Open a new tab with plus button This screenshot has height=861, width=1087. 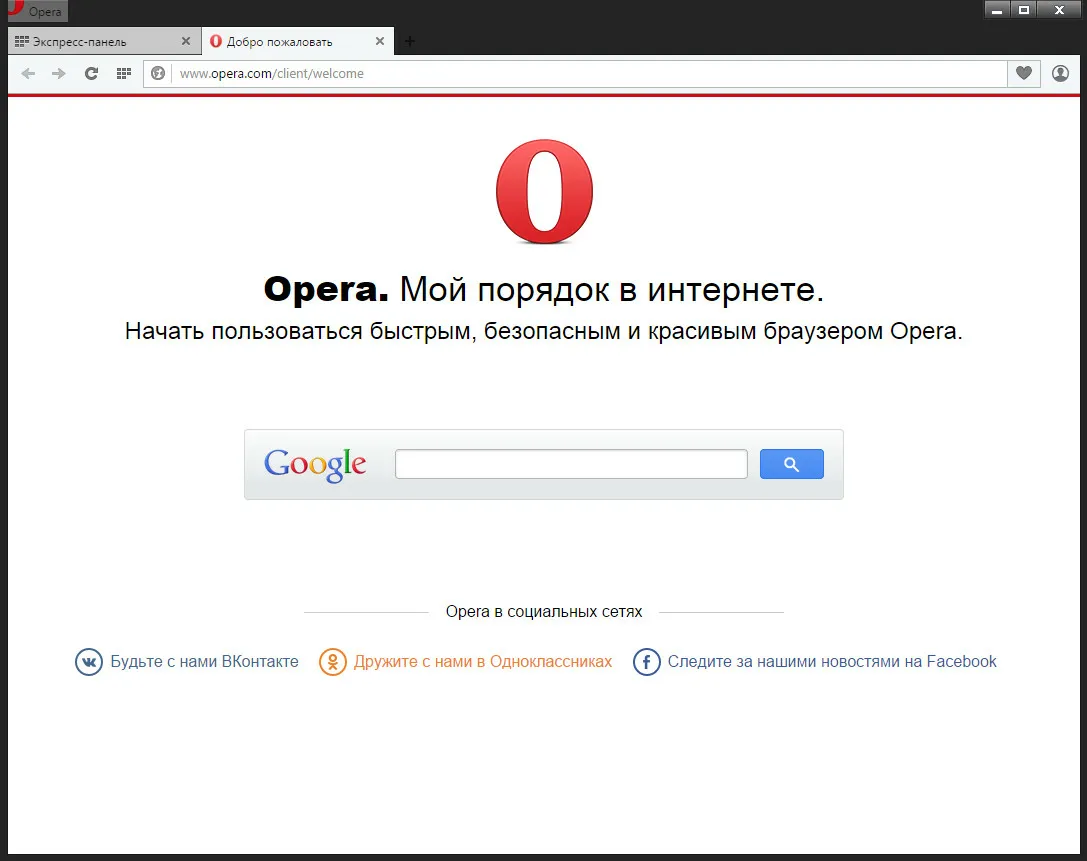[x=409, y=42]
